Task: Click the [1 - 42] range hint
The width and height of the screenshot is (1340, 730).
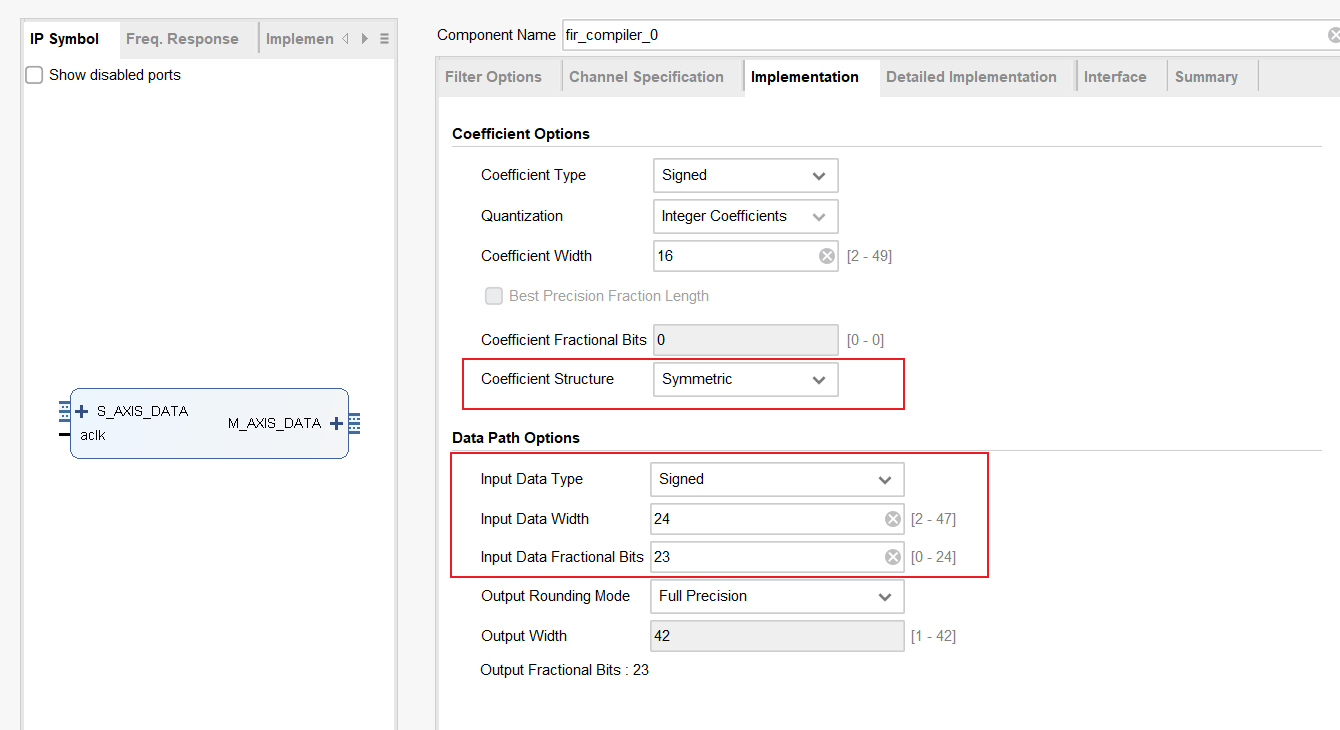Action: (933, 636)
